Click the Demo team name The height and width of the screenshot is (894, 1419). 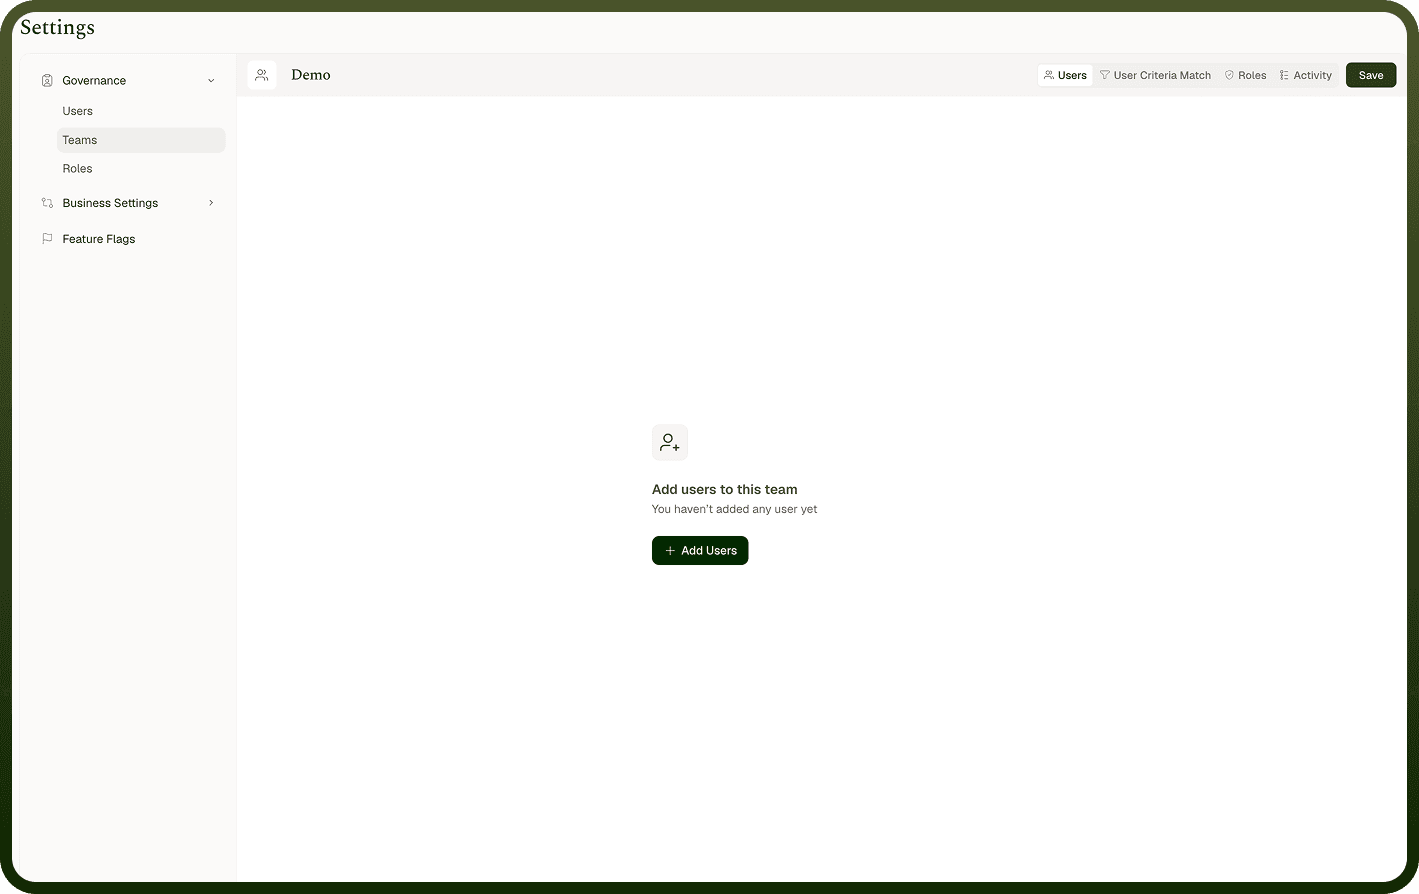point(311,75)
